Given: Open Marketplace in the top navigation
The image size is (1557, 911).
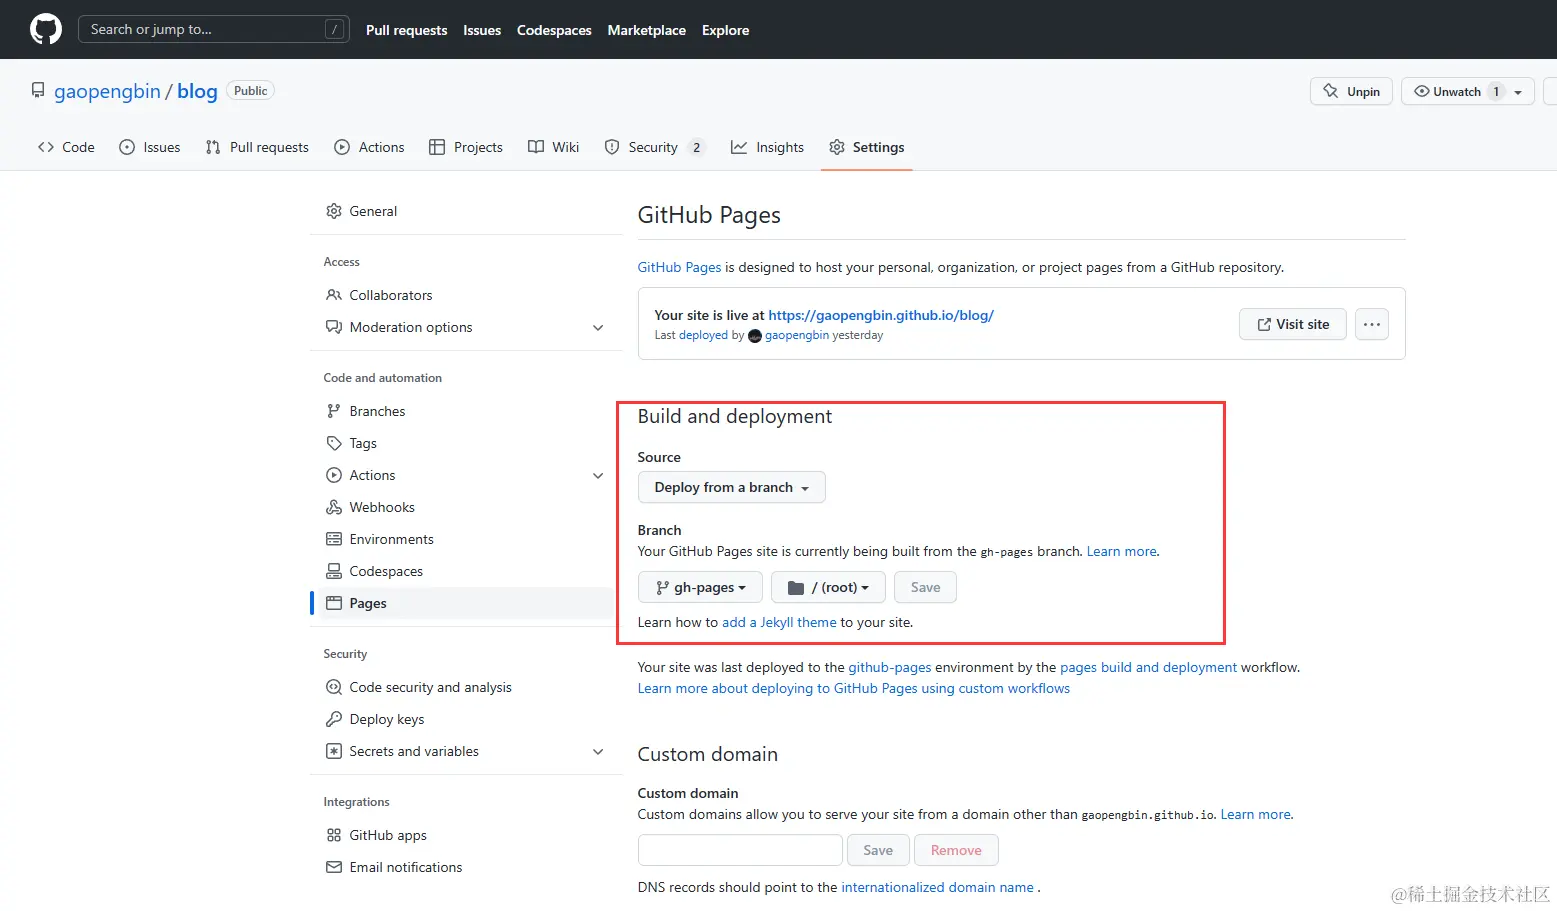Looking at the screenshot, I should point(647,30).
